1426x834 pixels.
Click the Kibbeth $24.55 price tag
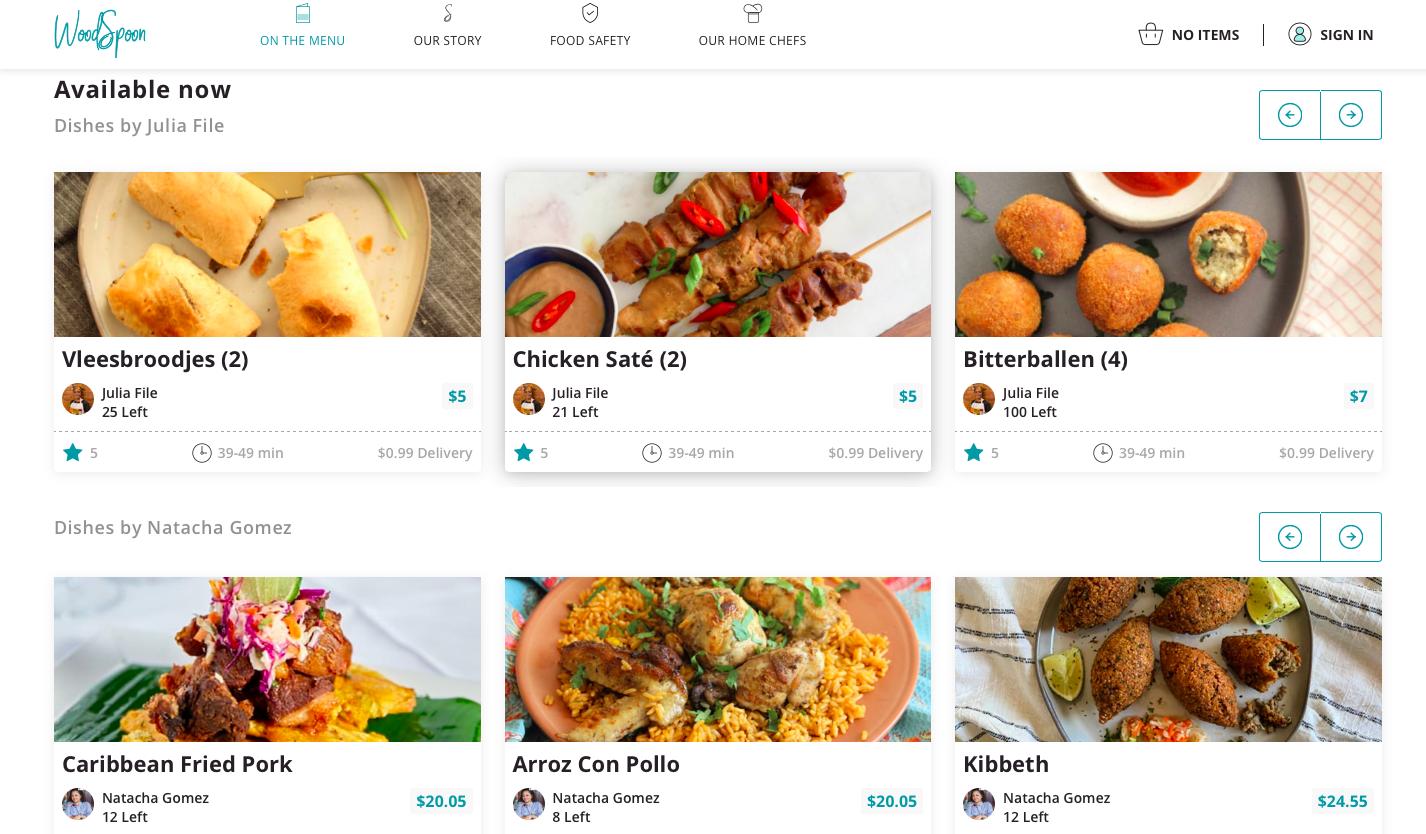click(x=1342, y=801)
